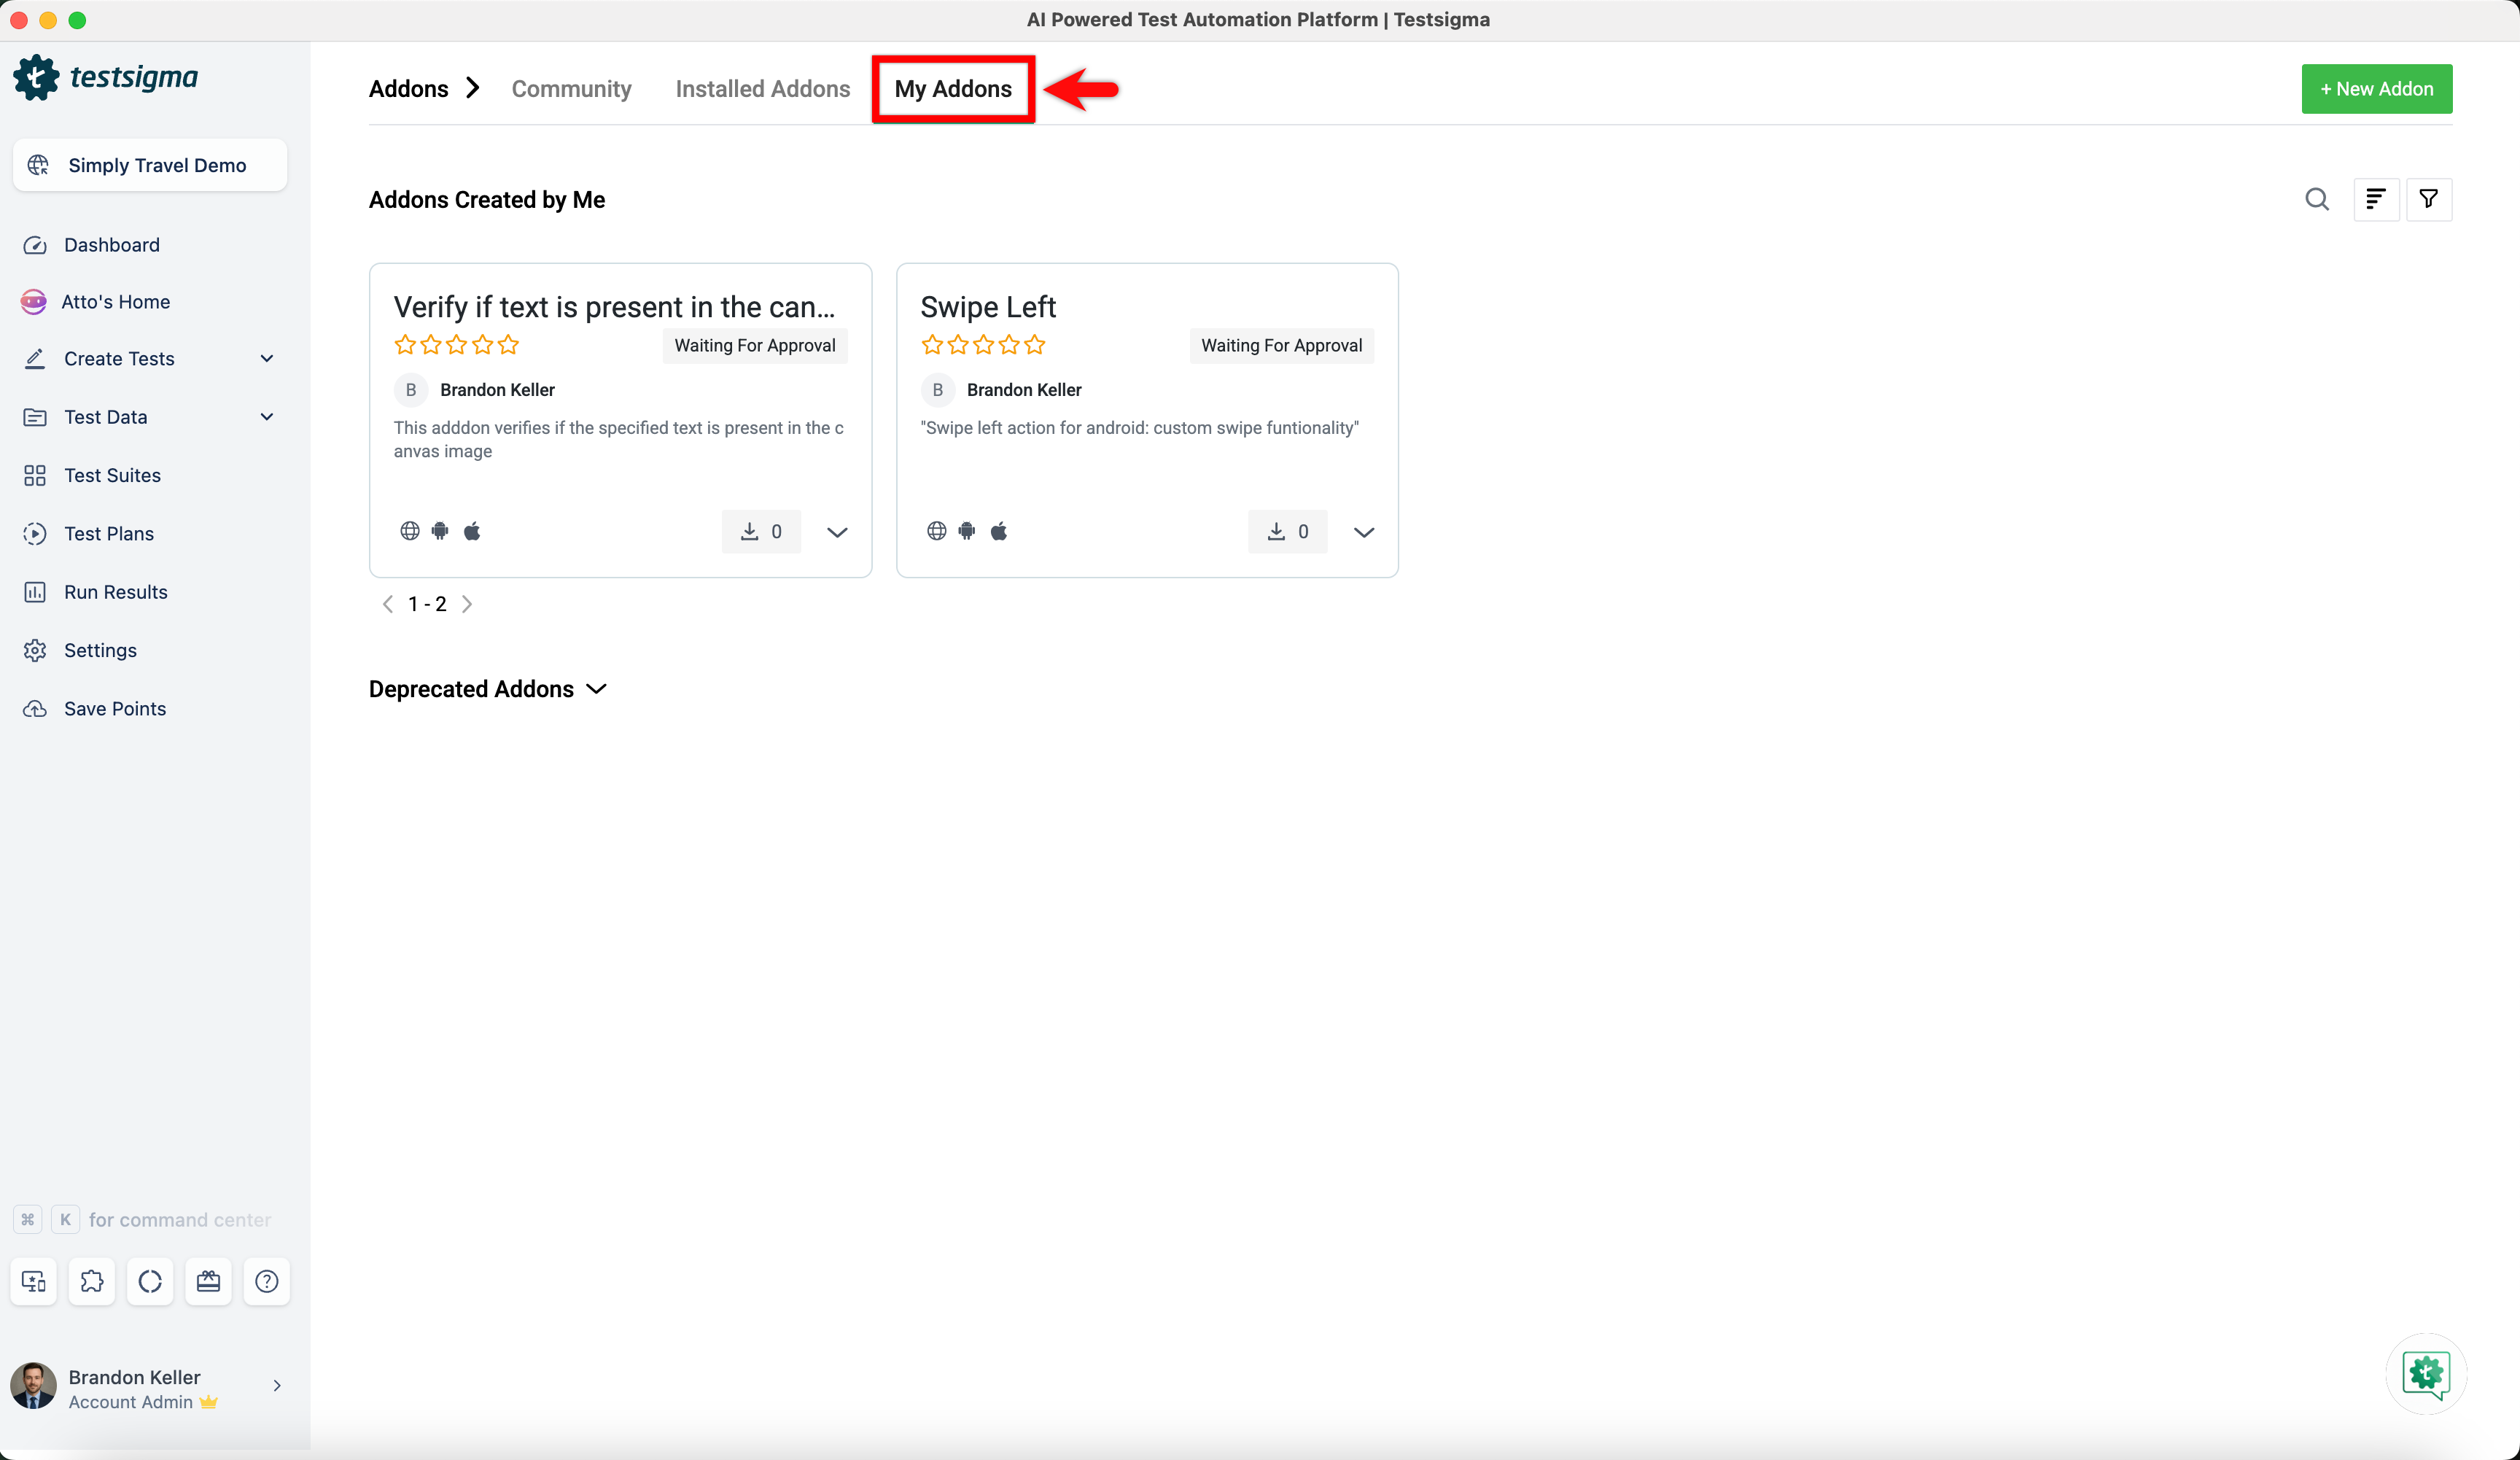Open the gift box icon in sidebar

[208, 1281]
